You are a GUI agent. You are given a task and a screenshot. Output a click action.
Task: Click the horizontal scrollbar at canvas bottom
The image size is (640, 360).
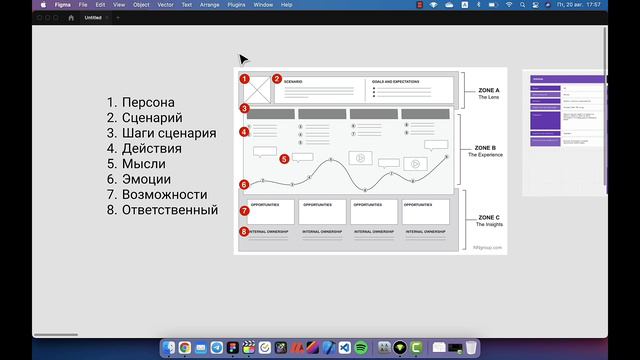tap(56, 335)
